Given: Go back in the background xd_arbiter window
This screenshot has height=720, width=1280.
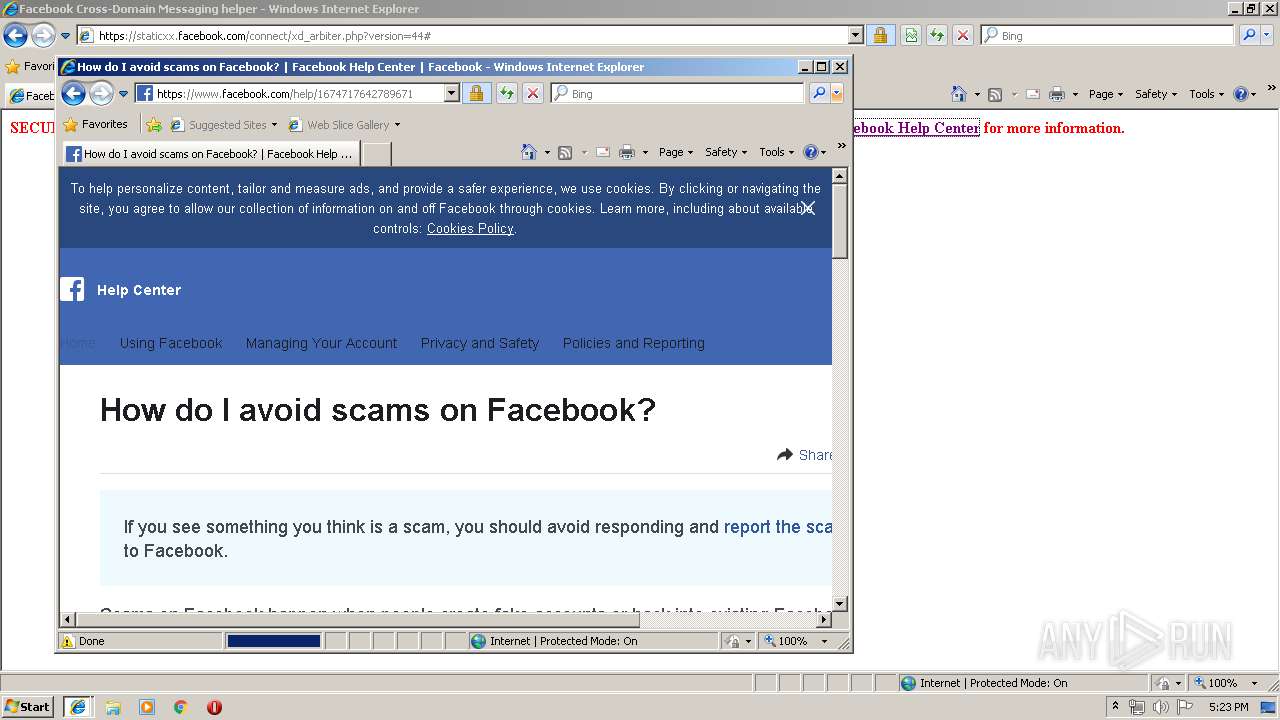Looking at the screenshot, I should (x=15, y=36).
